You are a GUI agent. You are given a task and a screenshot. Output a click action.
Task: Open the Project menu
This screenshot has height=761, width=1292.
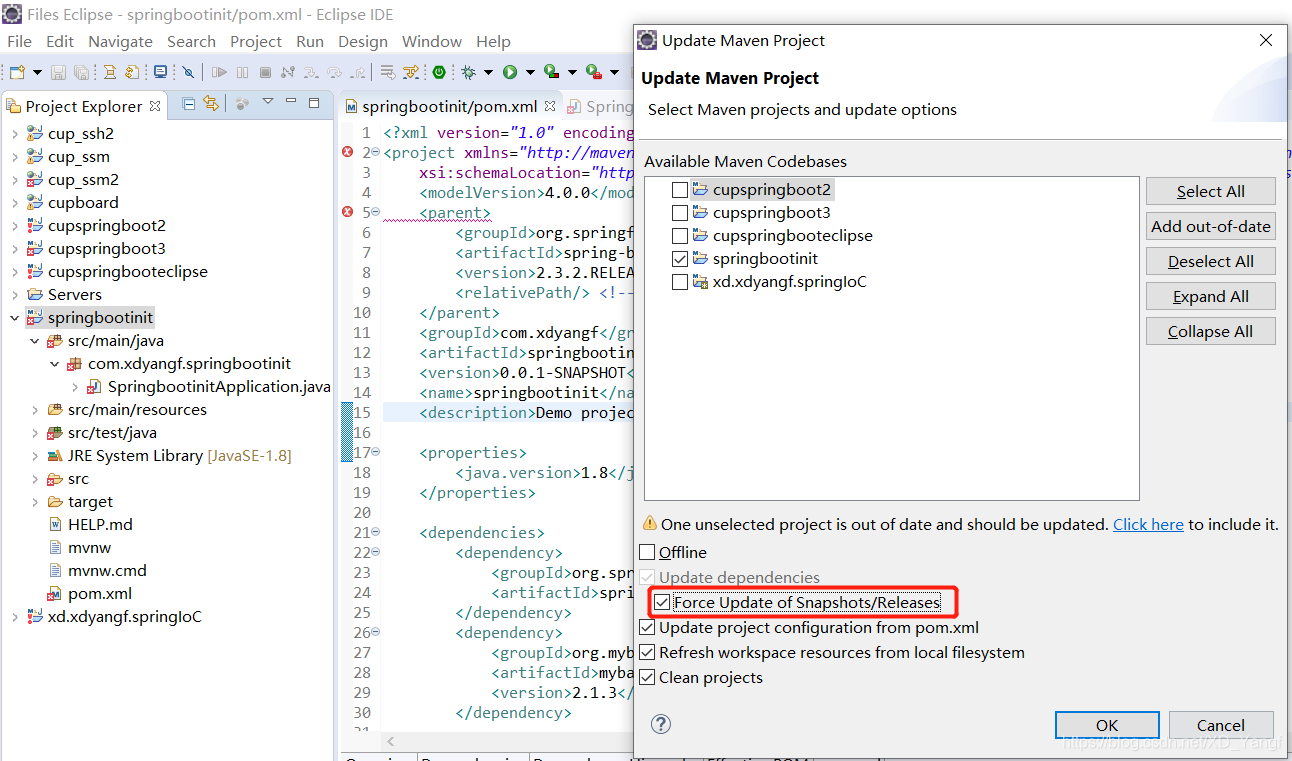pyautogui.click(x=256, y=41)
